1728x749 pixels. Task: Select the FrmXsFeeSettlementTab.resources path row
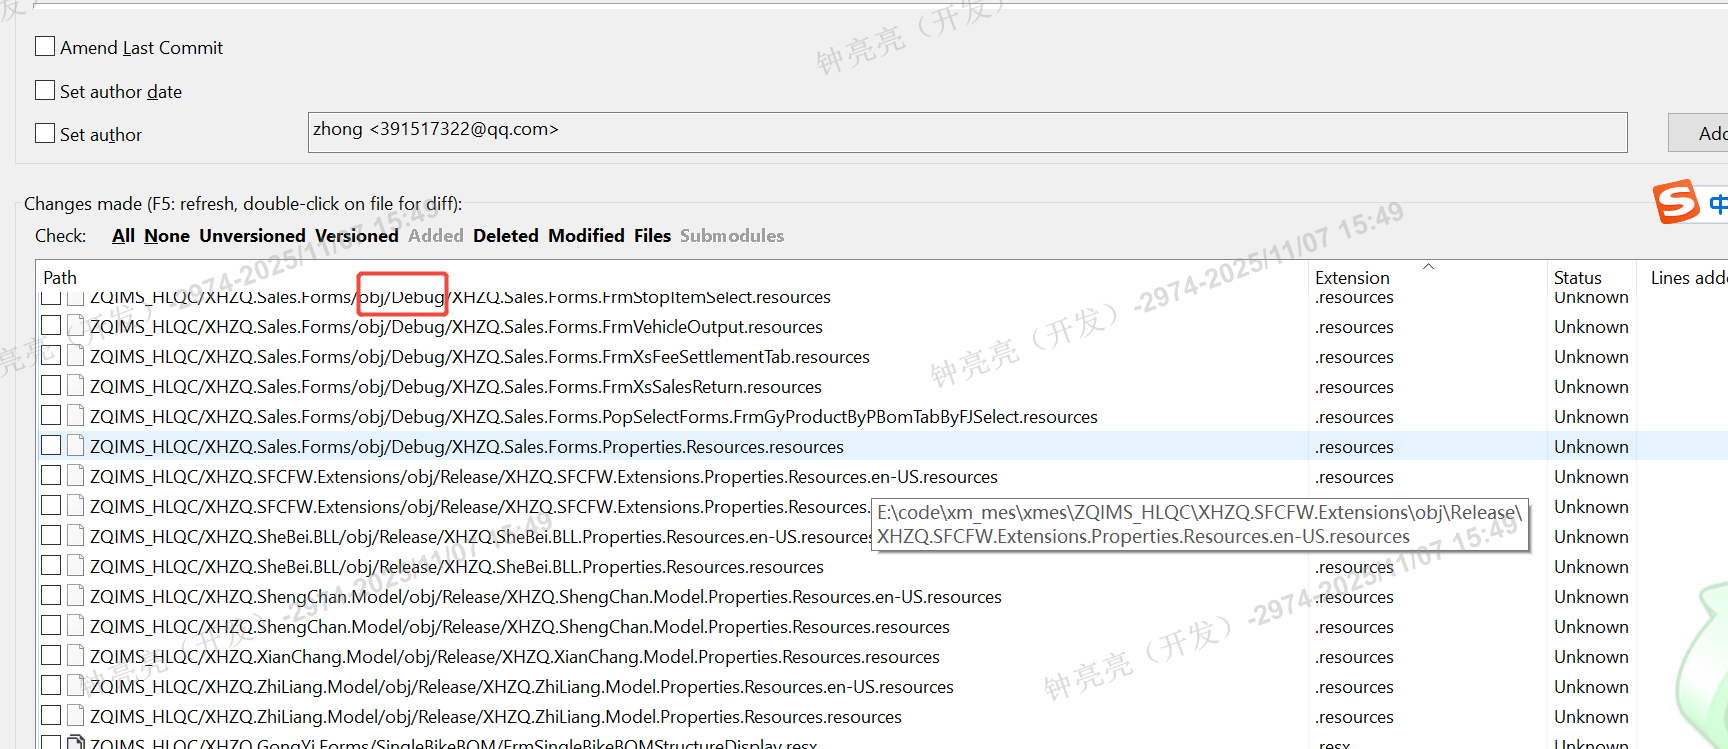(480, 357)
